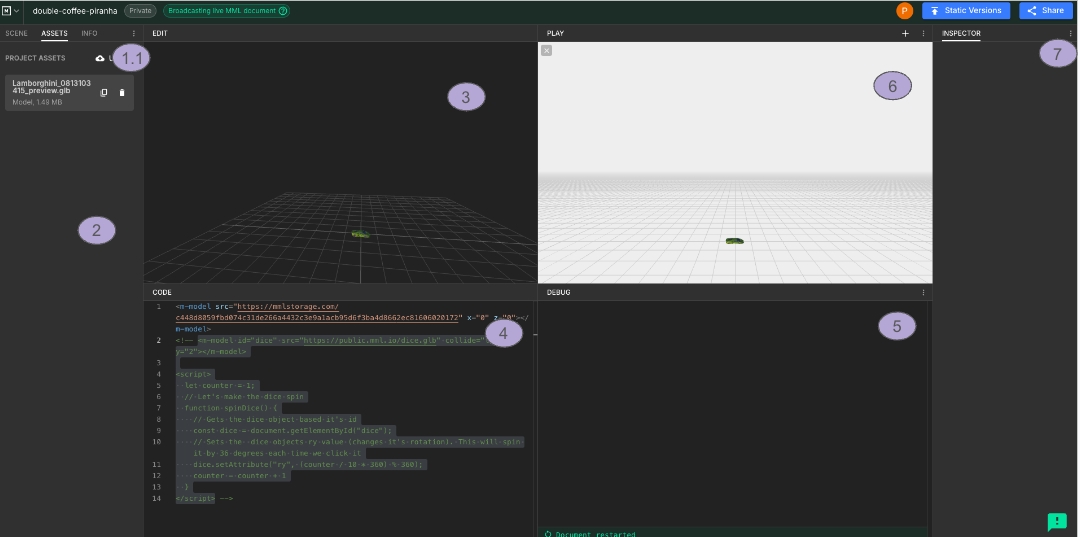
Task: Select the Lamborghini_0813103415_preview.glb asset card
Action: pyautogui.click(x=50, y=93)
